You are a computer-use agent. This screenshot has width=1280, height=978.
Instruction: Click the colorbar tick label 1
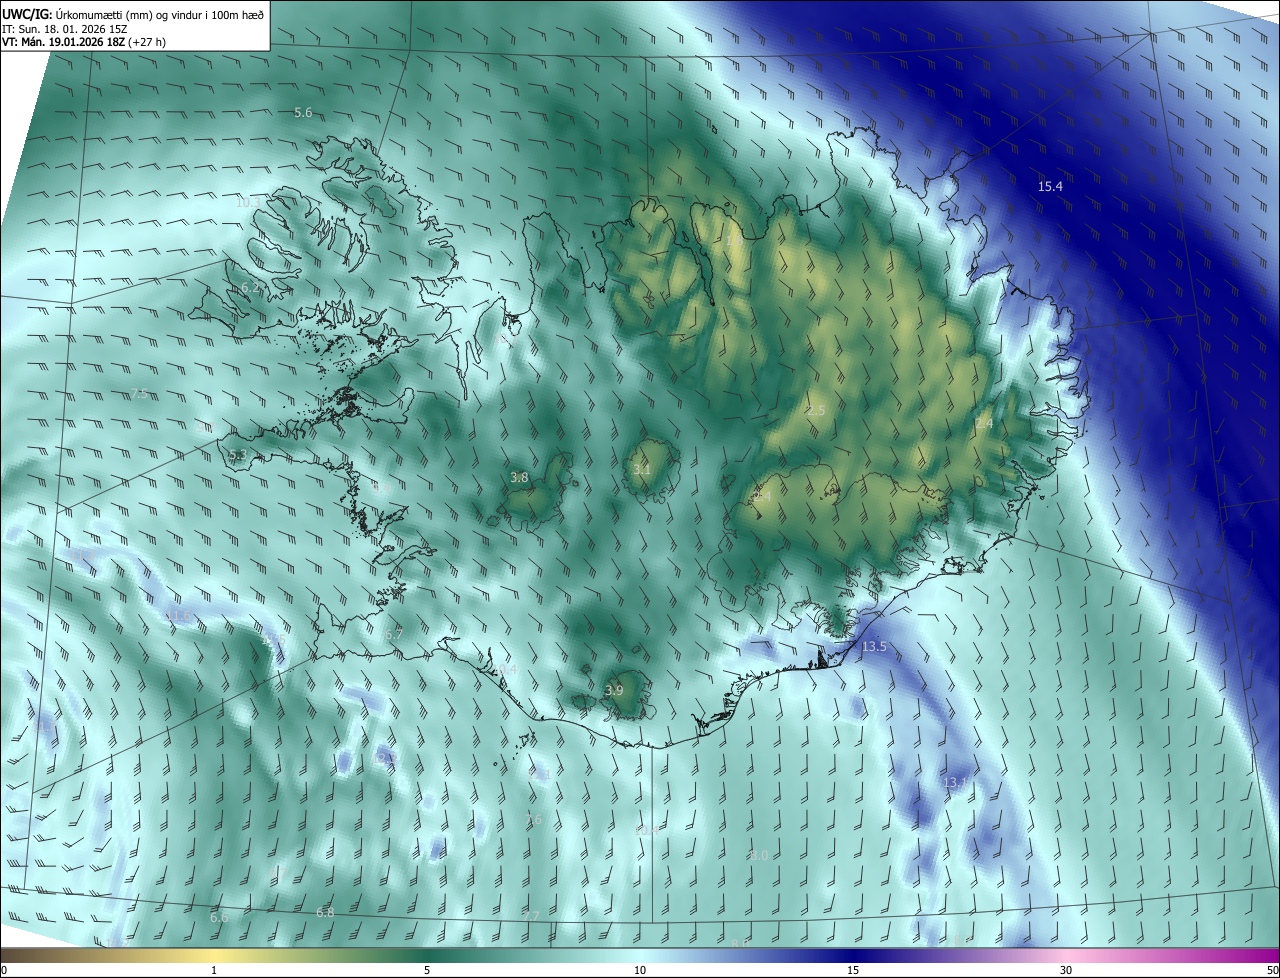tap(215, 971)
